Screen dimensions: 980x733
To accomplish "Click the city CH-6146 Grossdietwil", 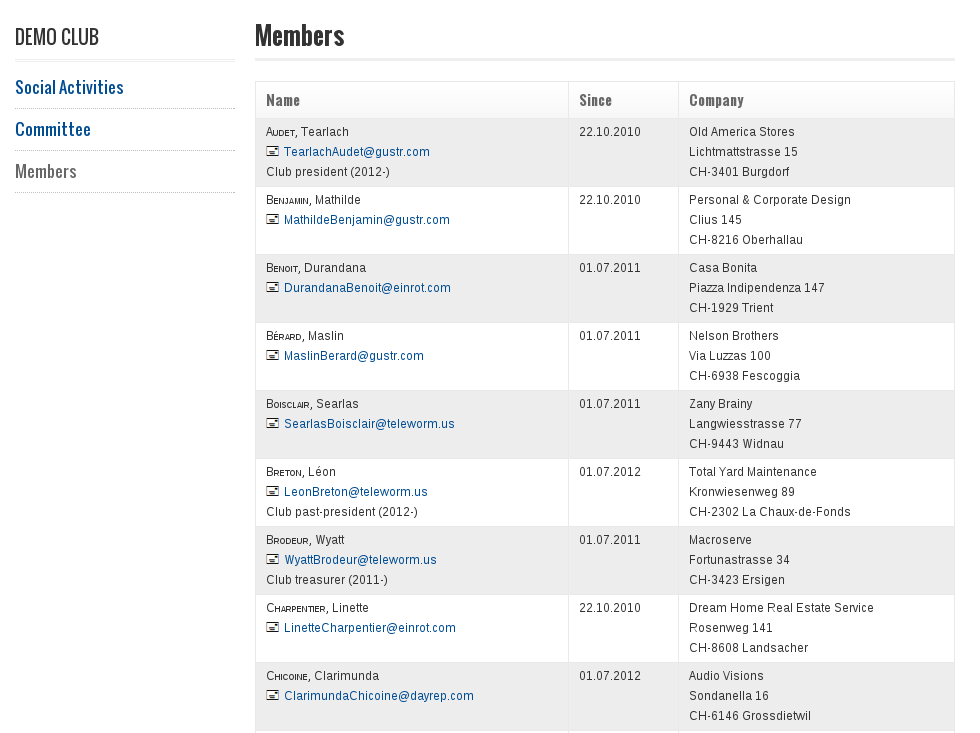I will (x=750, y=716).
